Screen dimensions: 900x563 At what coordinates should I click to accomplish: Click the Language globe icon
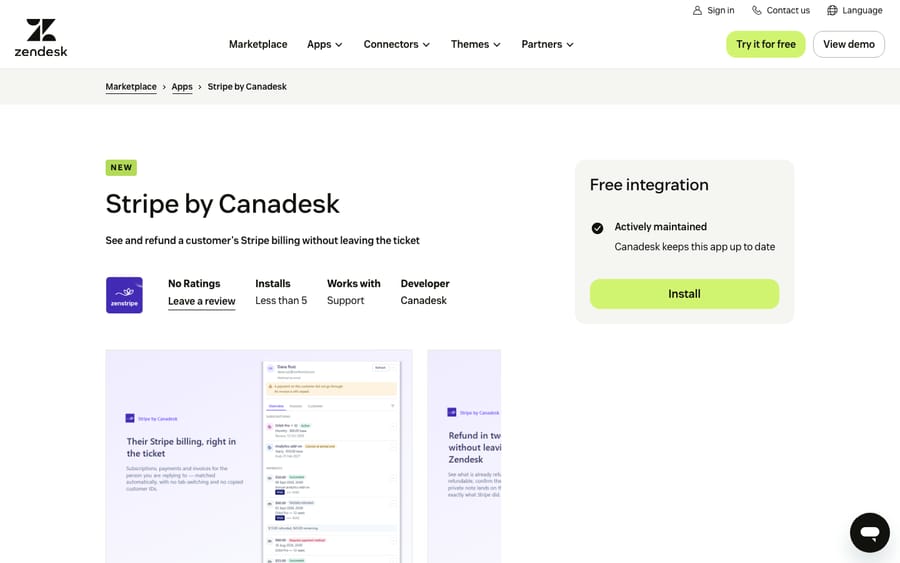click(x=832, y=10)
